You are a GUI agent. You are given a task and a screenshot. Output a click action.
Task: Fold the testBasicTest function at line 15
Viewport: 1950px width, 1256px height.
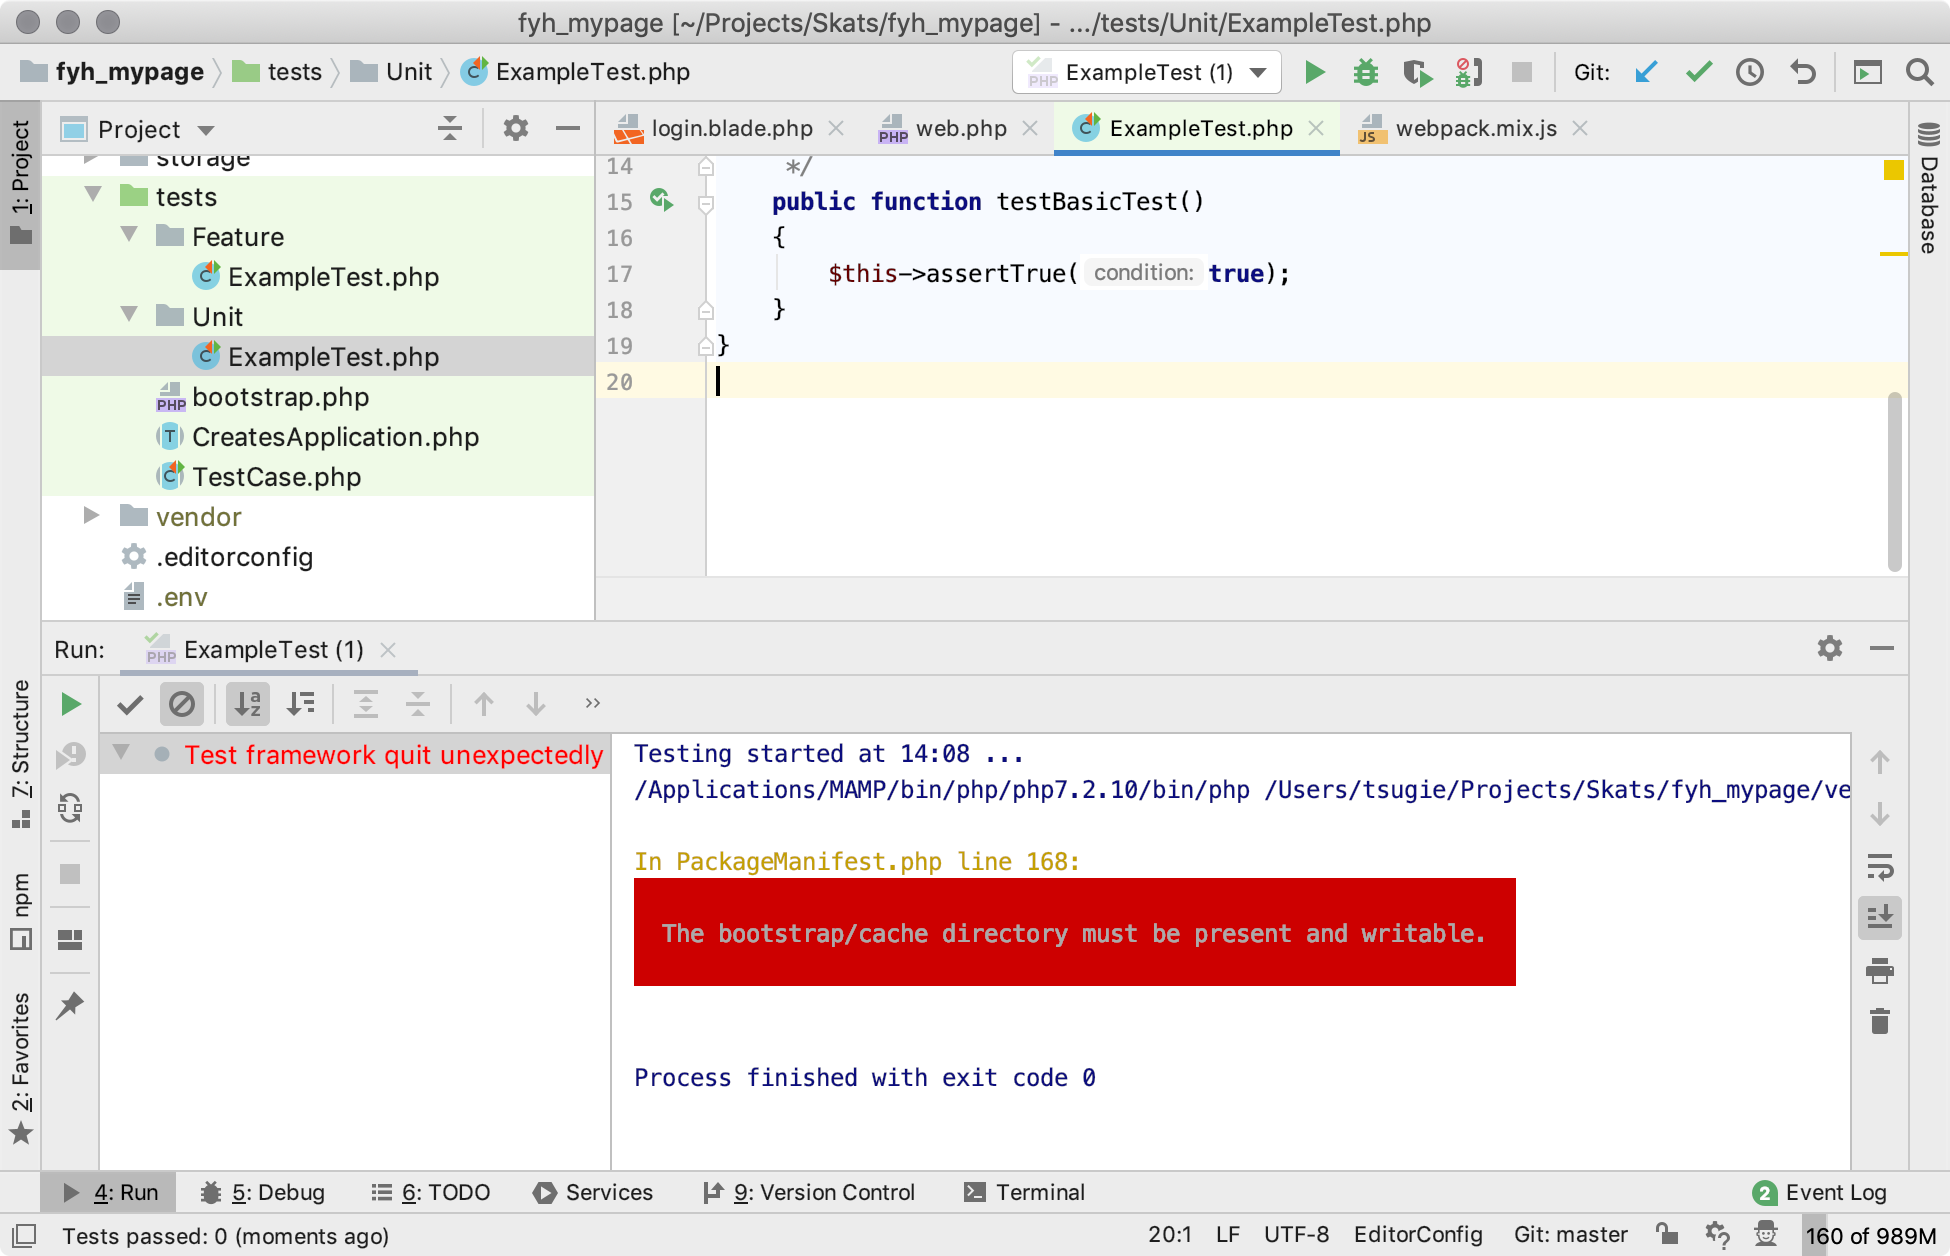(x=706, y=204)
